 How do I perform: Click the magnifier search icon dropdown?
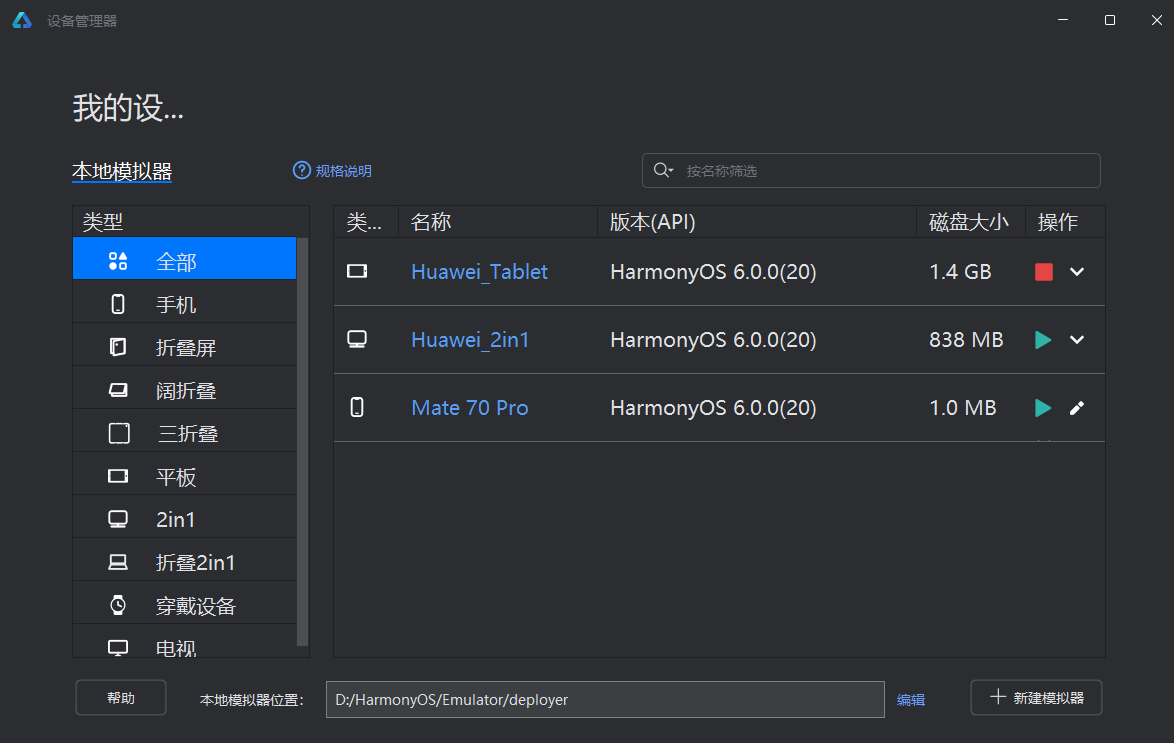(663, 171)
